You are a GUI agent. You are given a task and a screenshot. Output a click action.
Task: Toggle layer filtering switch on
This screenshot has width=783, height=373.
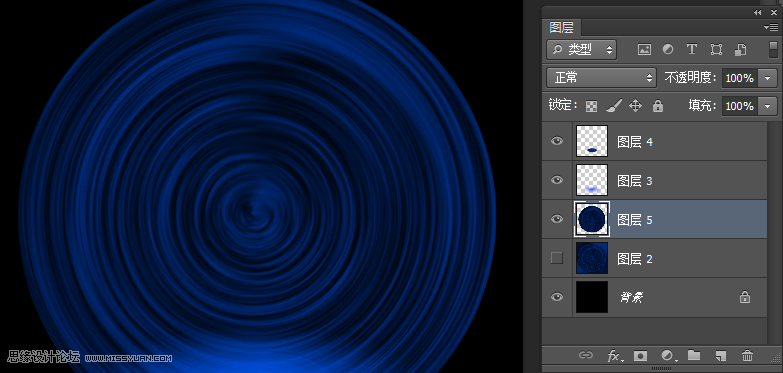click(773, 49)
